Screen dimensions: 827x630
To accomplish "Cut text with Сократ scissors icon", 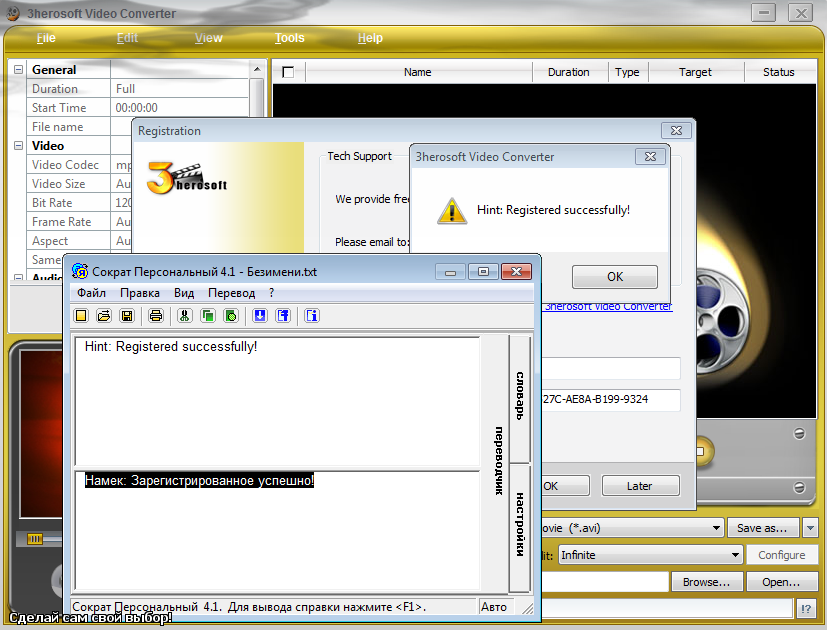I will point(185,316).
